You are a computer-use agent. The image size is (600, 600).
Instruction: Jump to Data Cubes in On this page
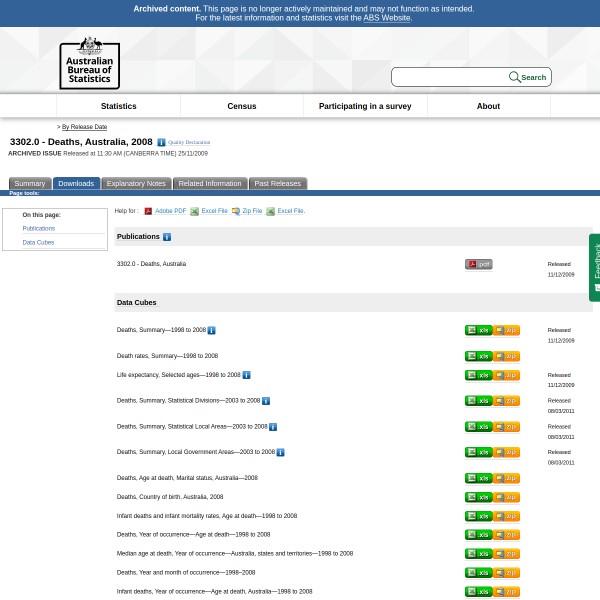(38, 242)
